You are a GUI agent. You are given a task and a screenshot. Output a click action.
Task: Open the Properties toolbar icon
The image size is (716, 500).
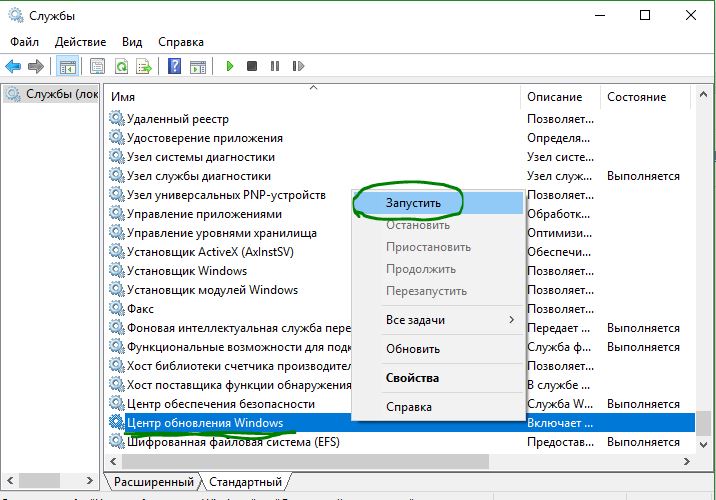tap(97, 66)
